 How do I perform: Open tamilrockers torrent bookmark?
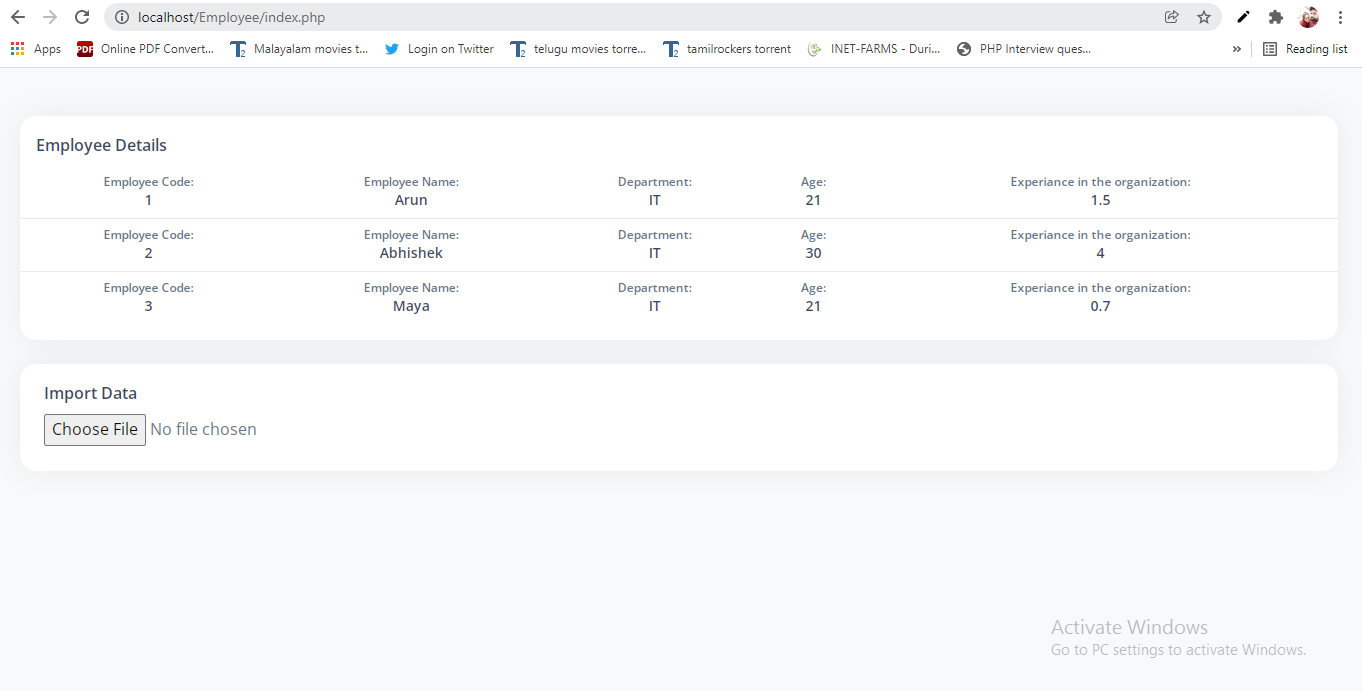(727, 49)
